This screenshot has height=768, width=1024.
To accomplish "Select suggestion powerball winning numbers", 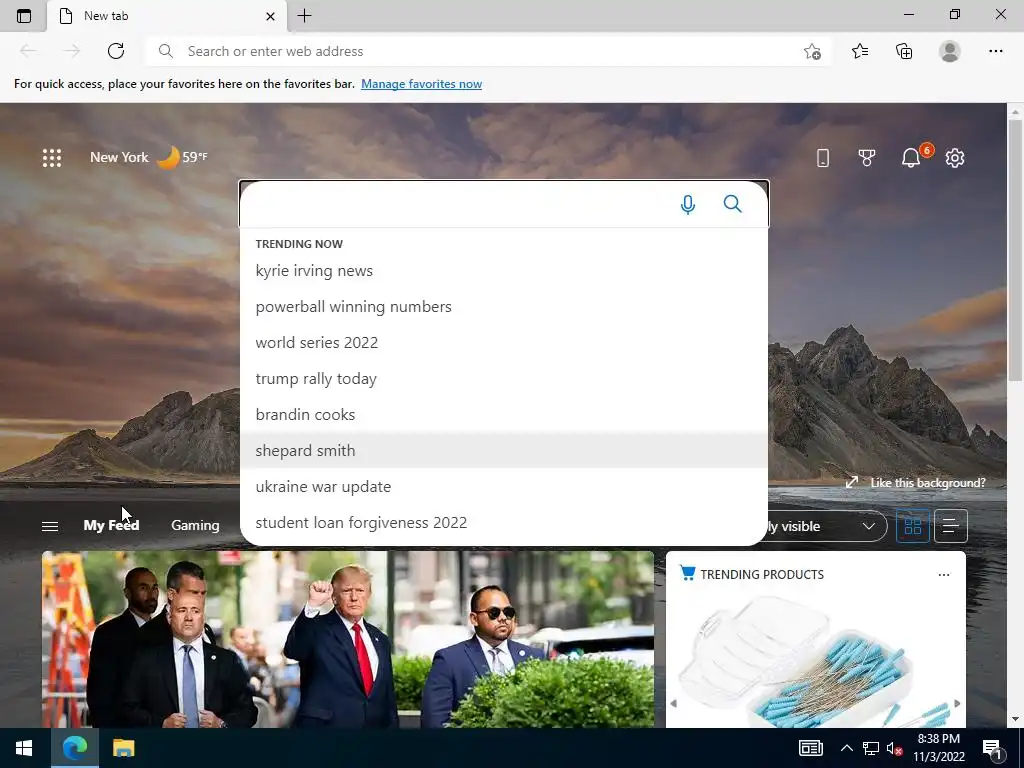I will (x=504, y=306).
